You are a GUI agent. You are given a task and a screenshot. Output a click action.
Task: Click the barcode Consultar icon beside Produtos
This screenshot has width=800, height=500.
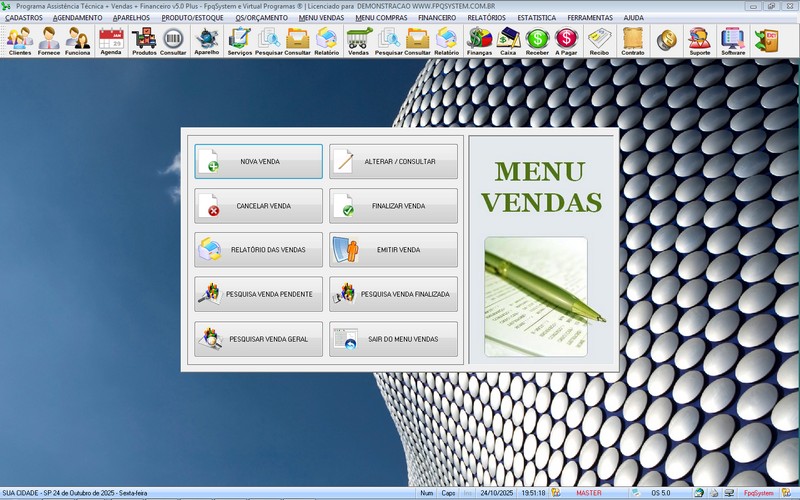173,41
